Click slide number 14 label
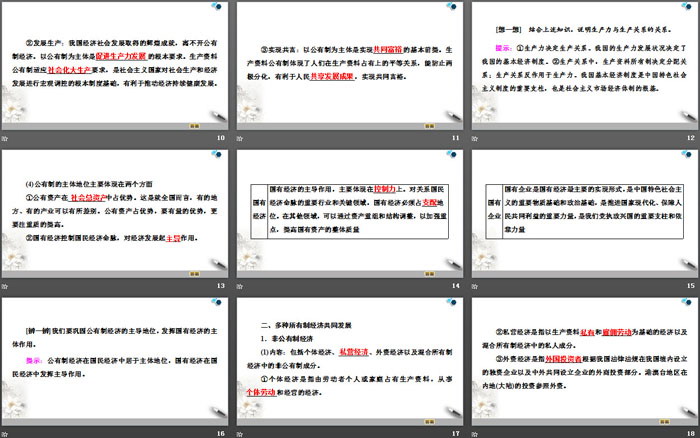The height and width of the screenshot is (438, 700). click(x=455, y=286)
